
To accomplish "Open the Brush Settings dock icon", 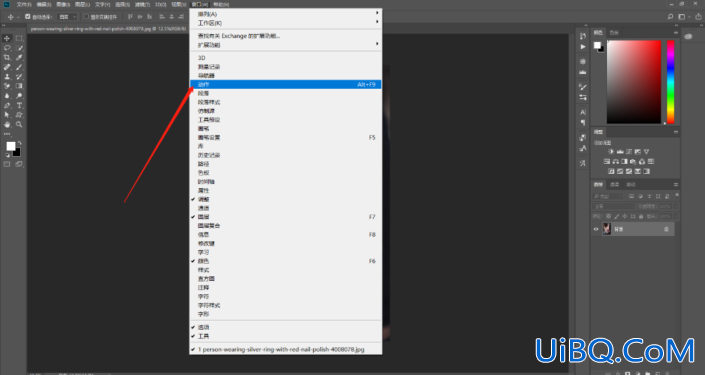I will 583,87.
